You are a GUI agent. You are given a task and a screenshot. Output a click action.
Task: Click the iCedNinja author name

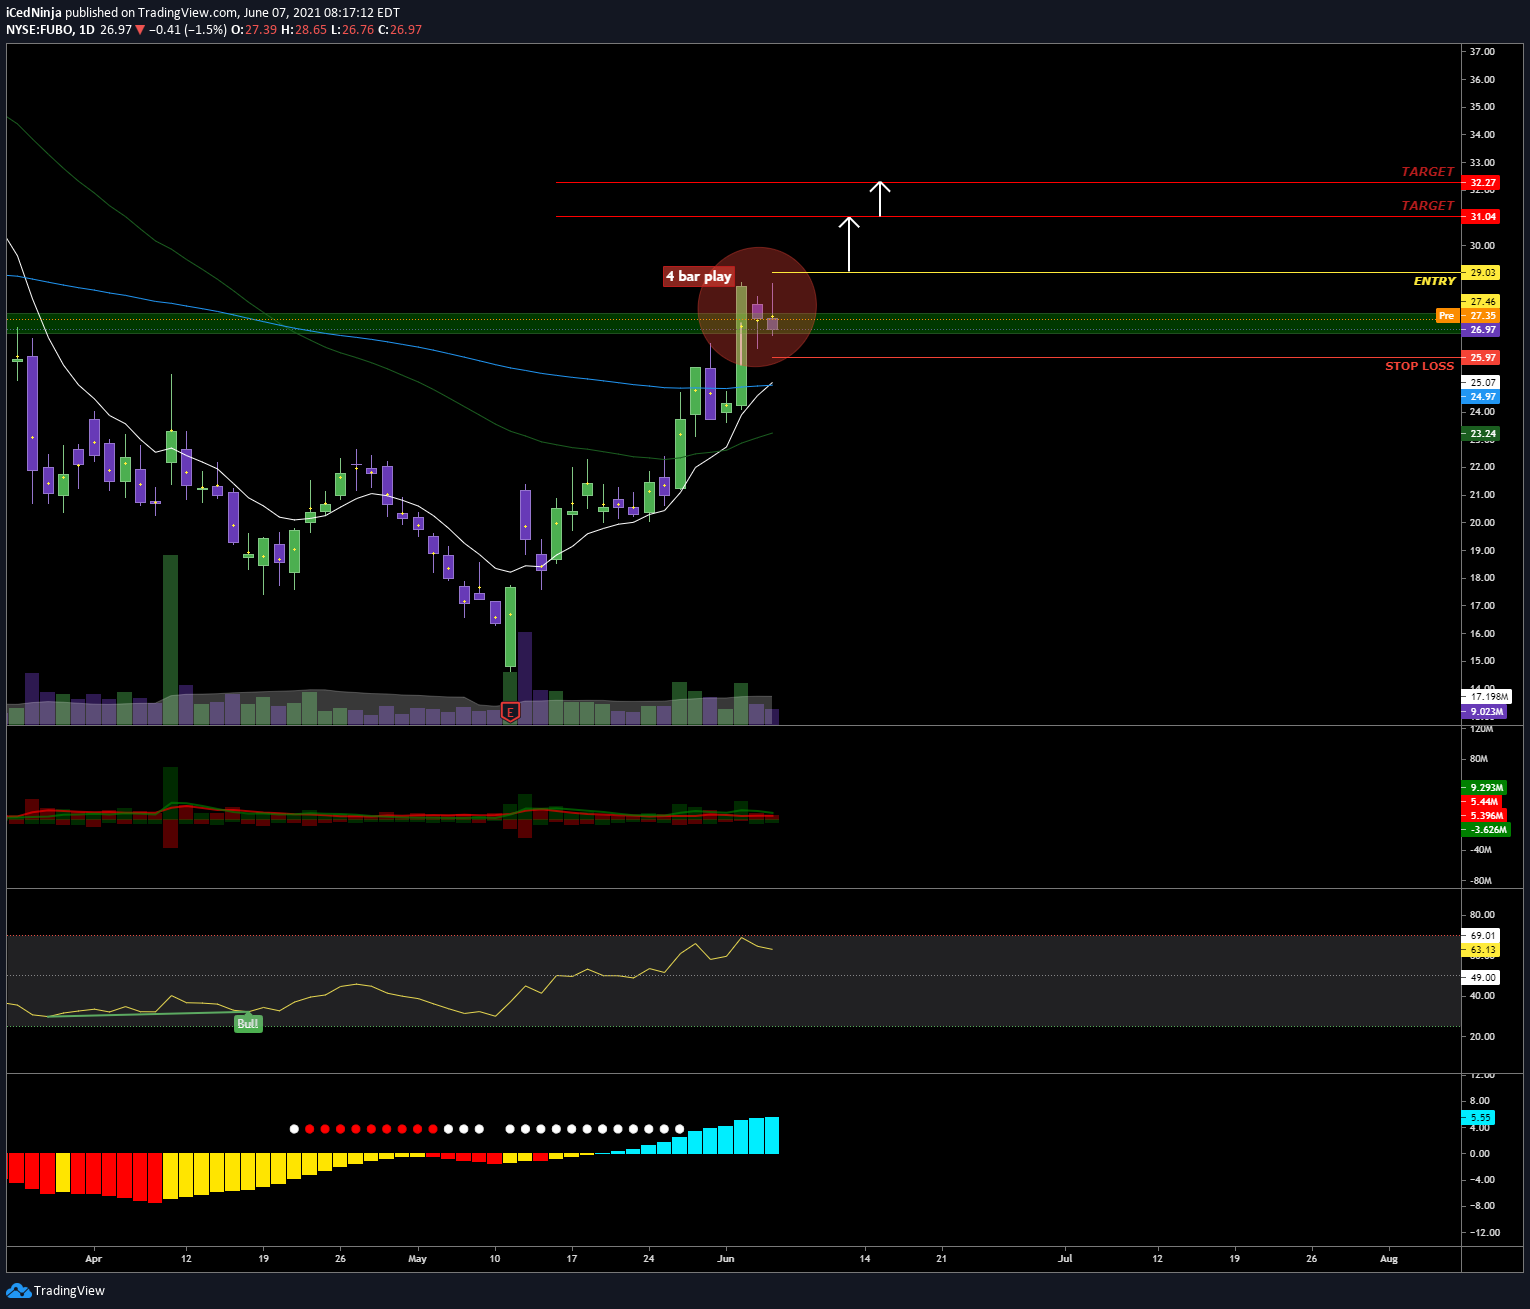pyautogui.click(x=33, y=13)
